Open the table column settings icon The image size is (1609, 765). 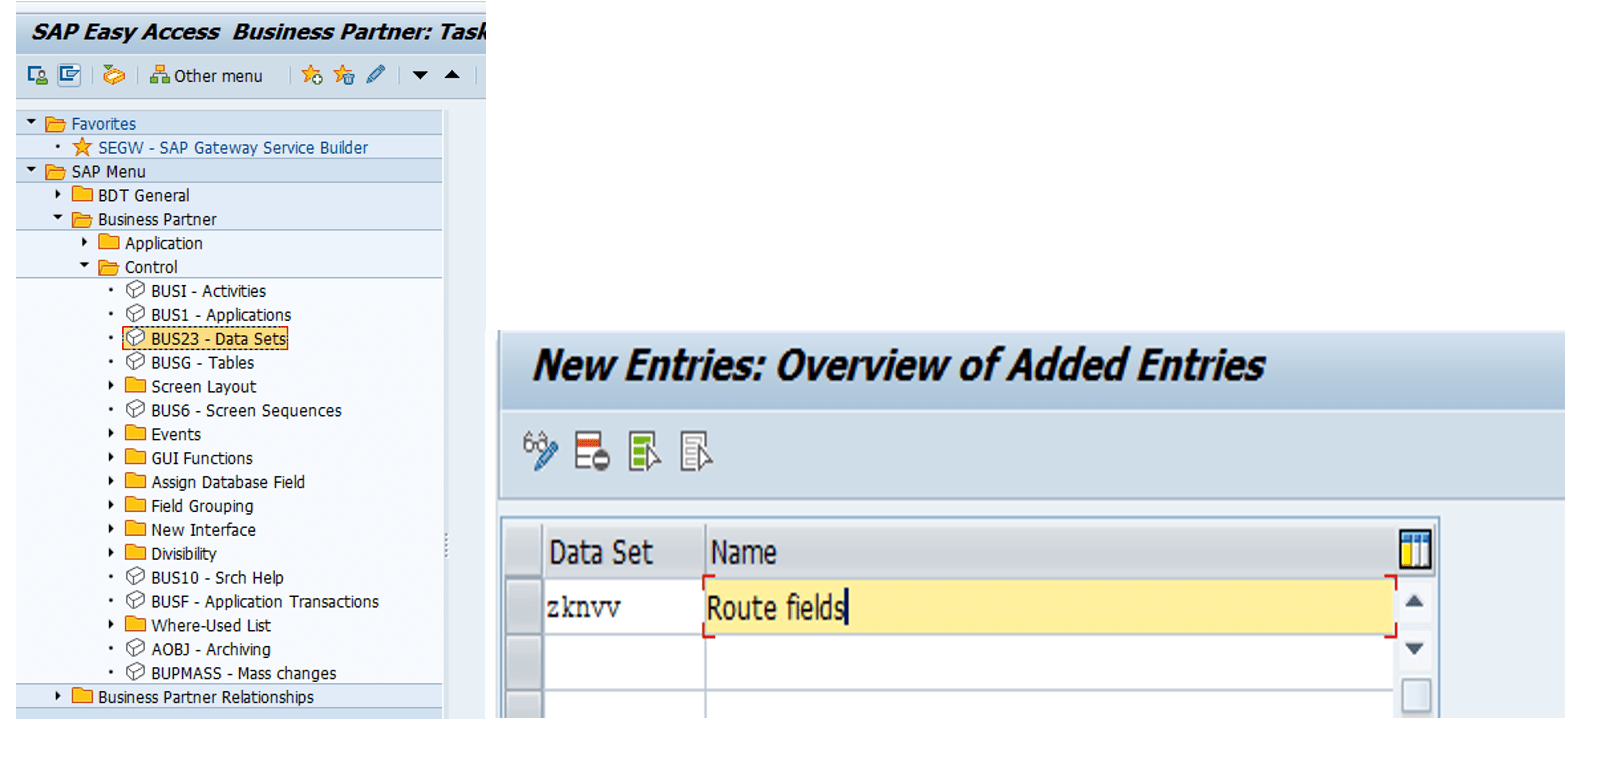click(1415, 550)
